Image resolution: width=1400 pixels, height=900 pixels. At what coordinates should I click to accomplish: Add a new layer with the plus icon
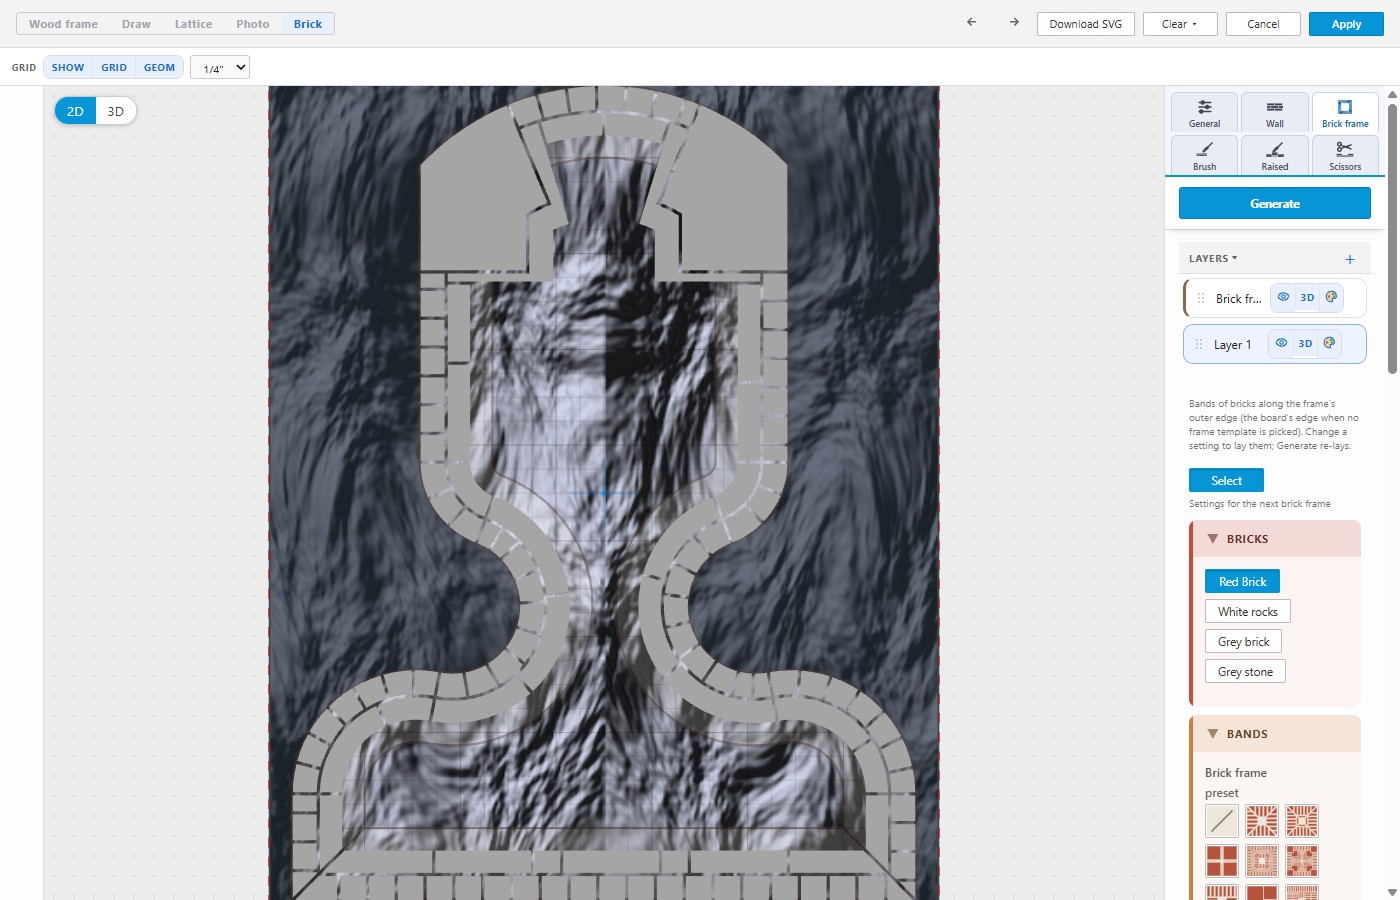pos(1350,259)
